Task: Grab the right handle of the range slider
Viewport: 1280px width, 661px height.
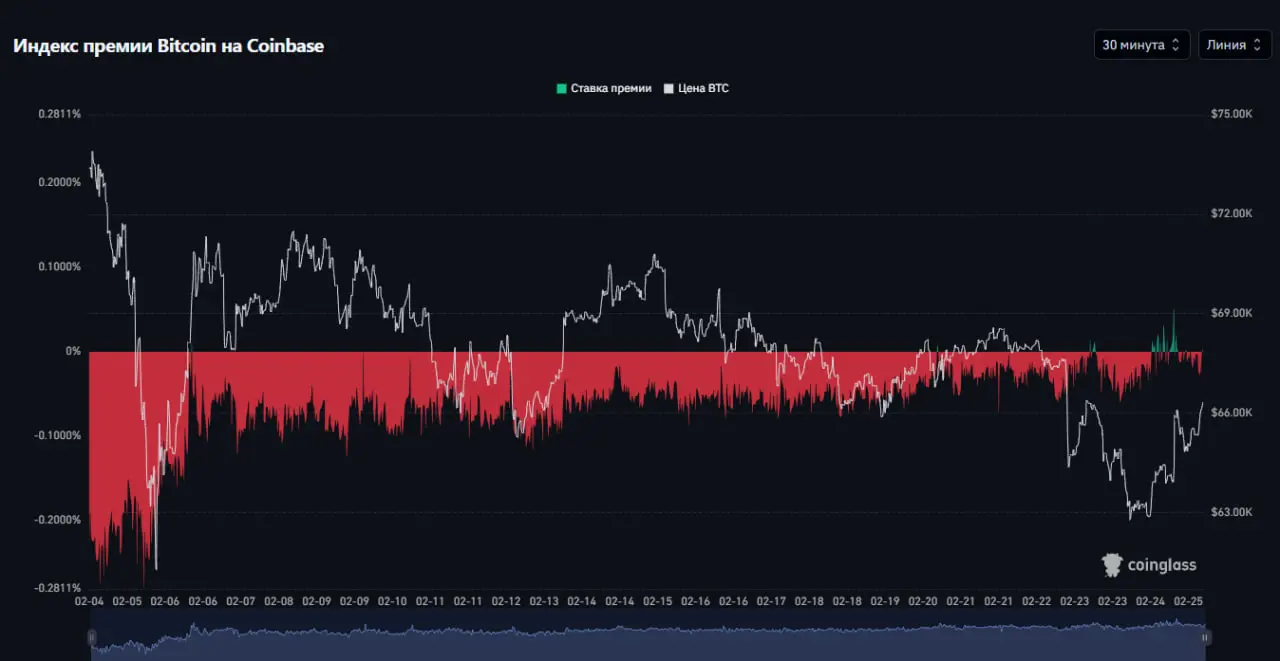Action: [1205, 637]
